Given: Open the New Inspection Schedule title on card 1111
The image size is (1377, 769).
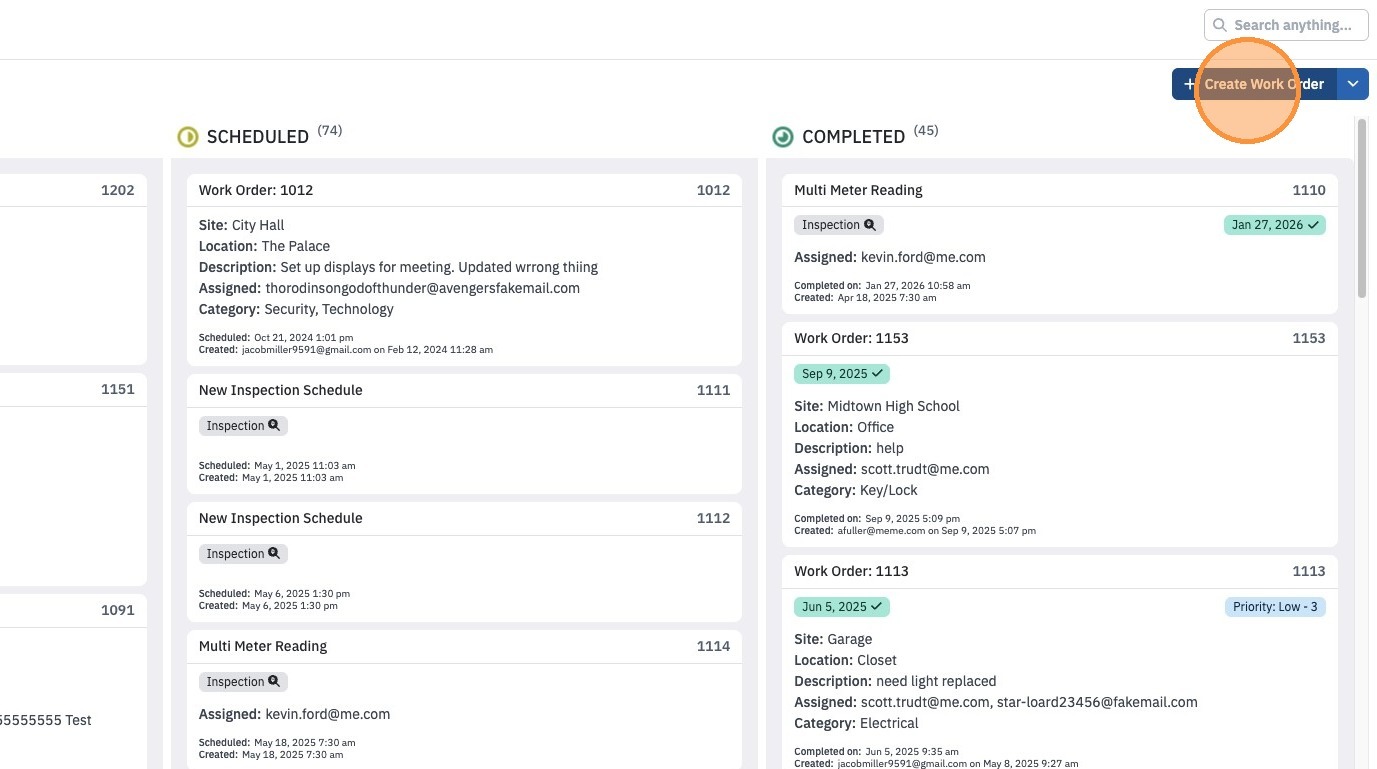Looking at the screenshot, I should (x=281, y=390).
